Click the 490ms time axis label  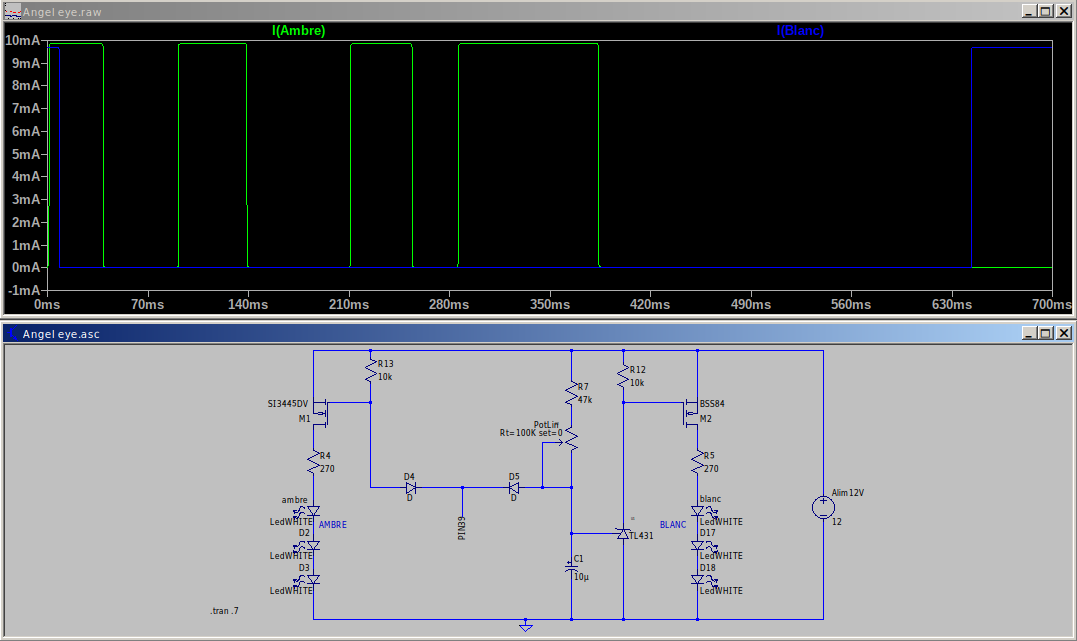point(750,304)
